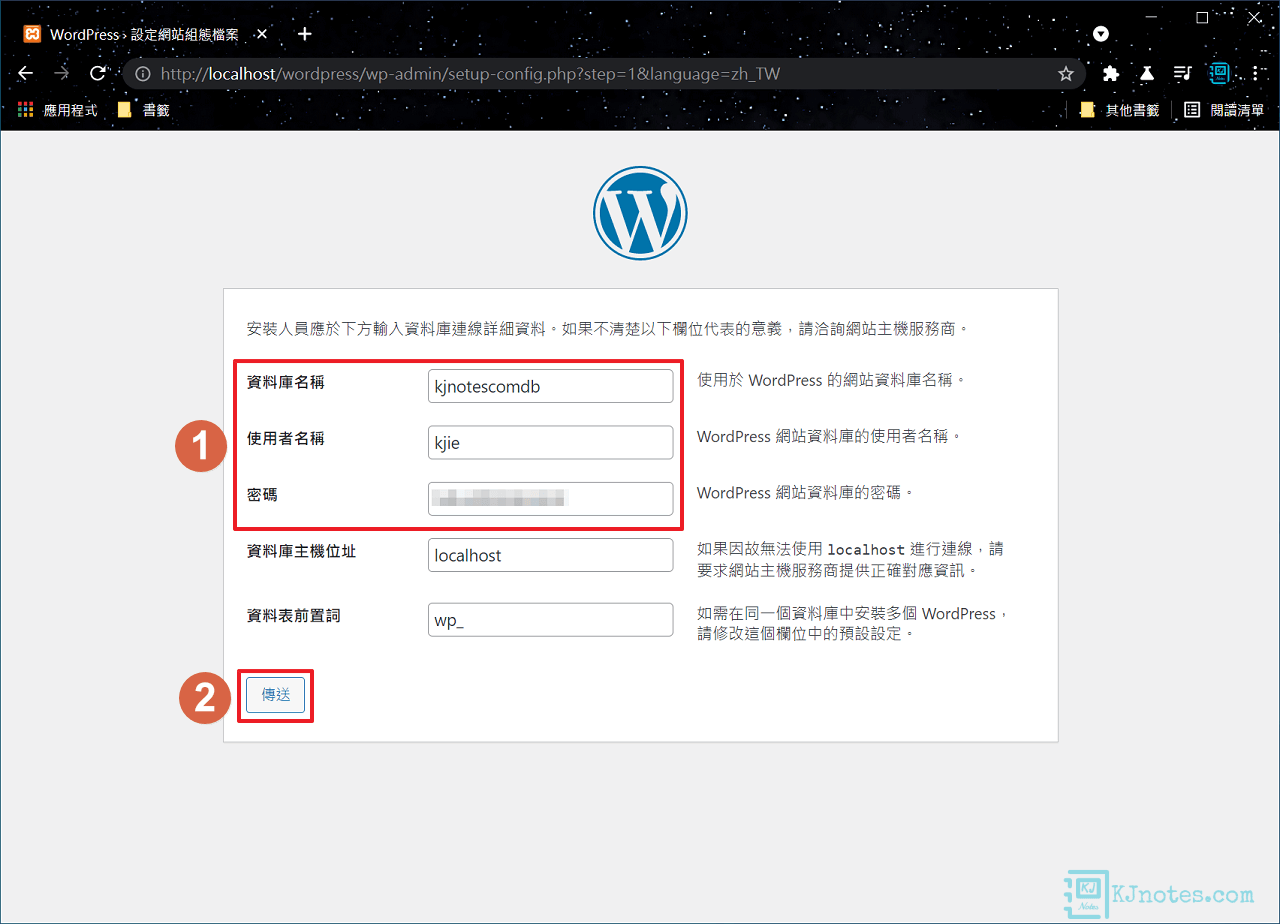Select the WordPress 設定網站組態檔案 tab
The image size is (1280, 924).
click(145, 34)
